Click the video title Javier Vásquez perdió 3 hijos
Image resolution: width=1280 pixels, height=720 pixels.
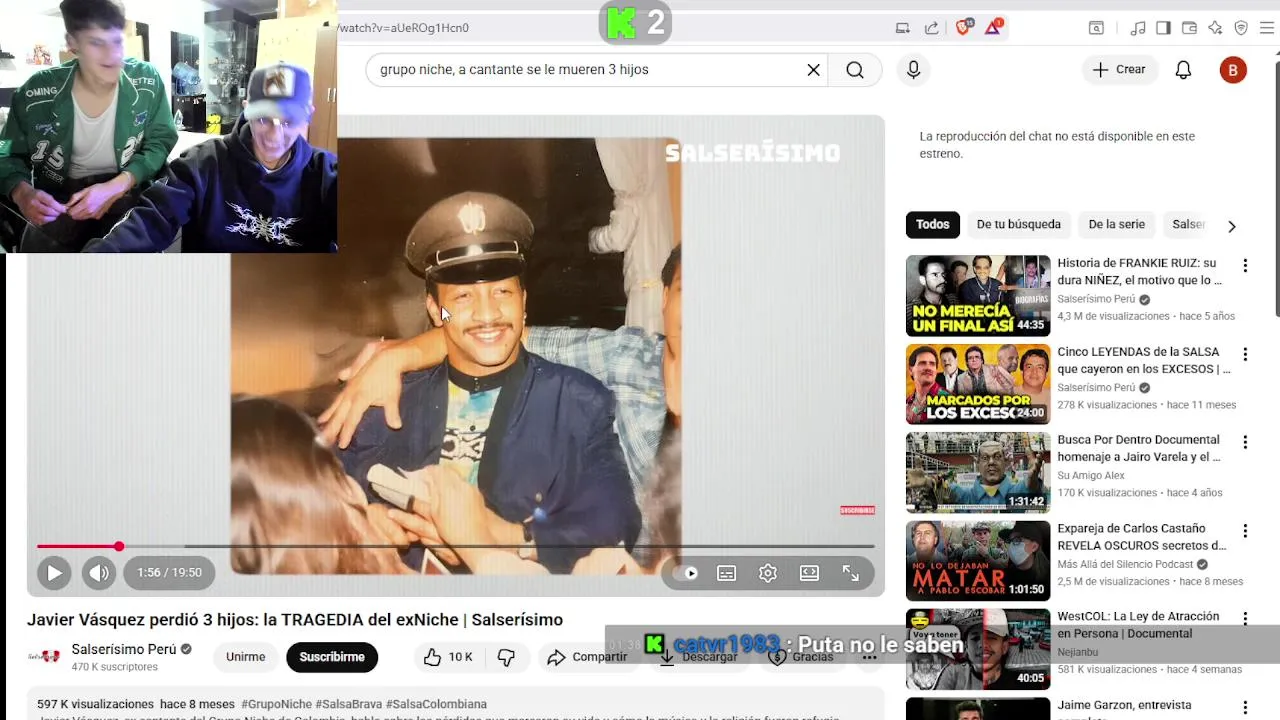(295, 620)
